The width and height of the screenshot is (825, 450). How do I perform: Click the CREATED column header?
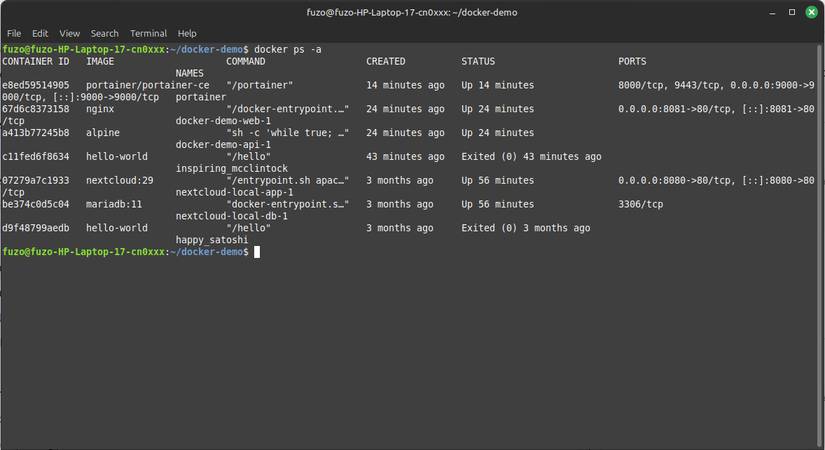pos(386,62)
